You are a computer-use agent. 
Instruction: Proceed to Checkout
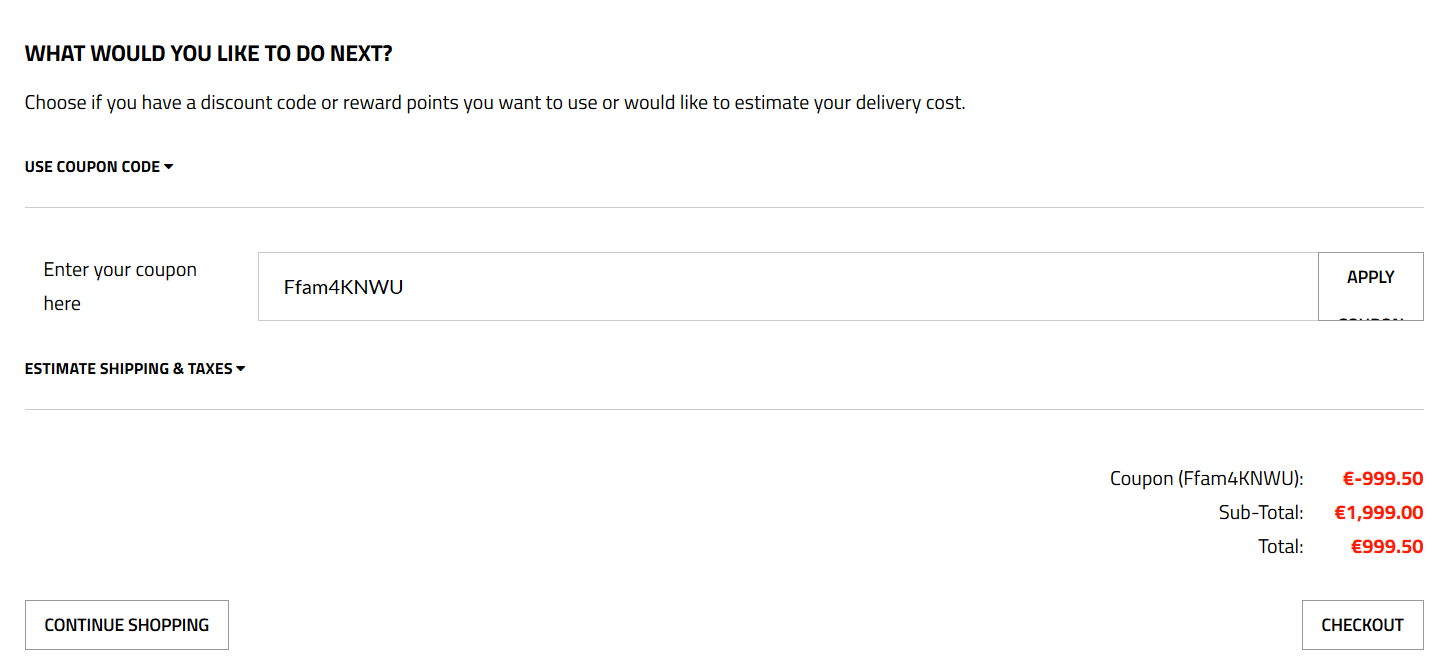(x=1362, y=625)
